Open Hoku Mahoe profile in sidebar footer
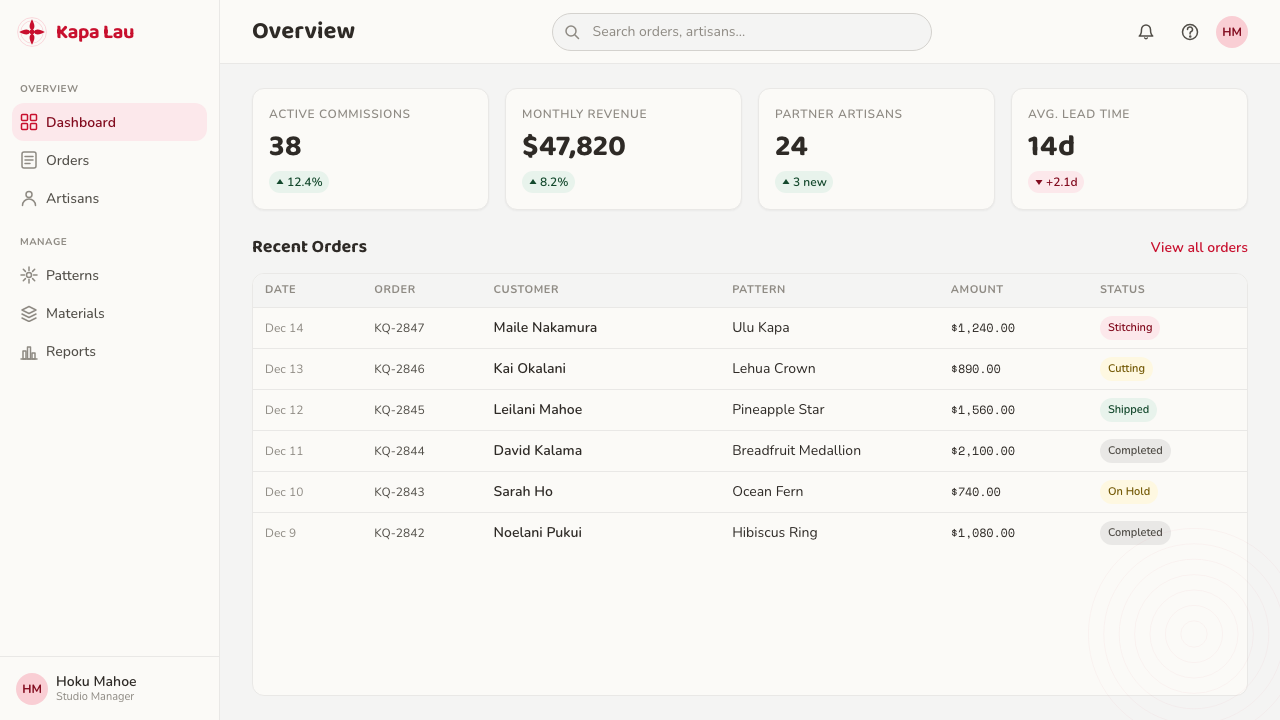This screenshot has width=1280, height=720. click(109, 688)
